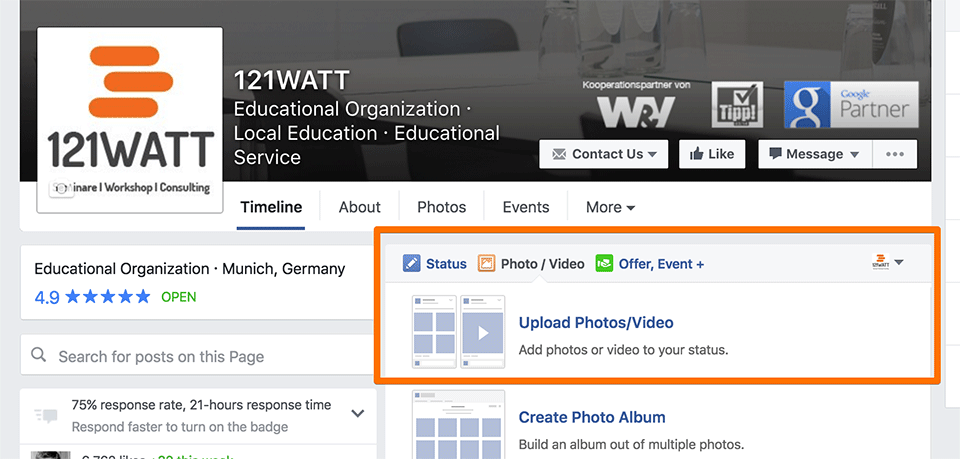Screen dimensions: 960x459
Task: Click 'Add photos or video to your status.' text
Action: (x=623, y=351)
